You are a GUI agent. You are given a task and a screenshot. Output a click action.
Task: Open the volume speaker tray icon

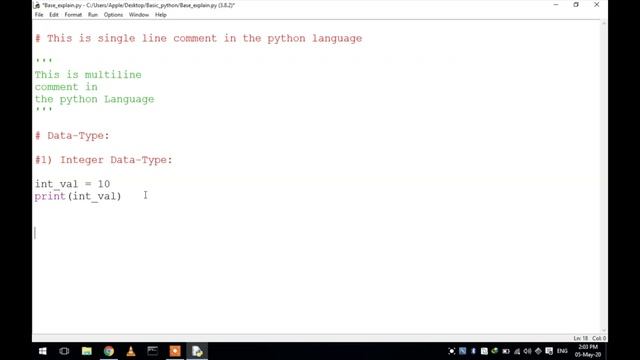(527, 351)
